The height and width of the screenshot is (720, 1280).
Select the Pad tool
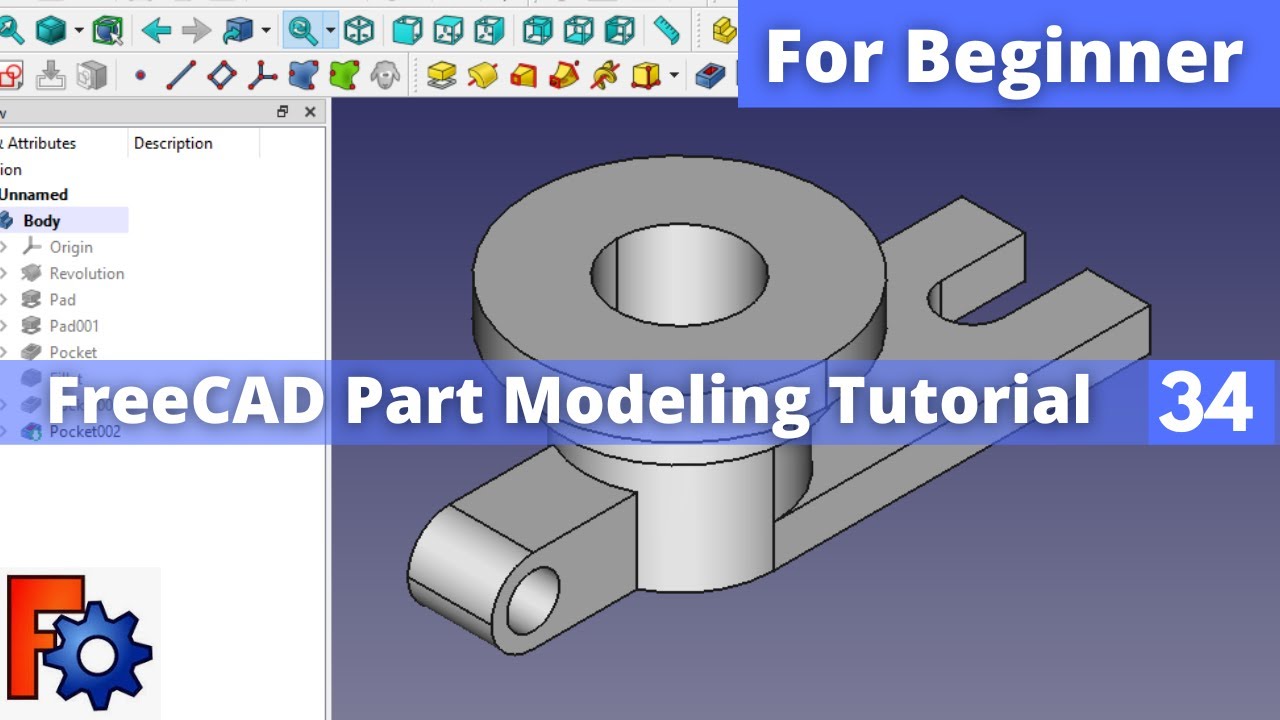[x=441, y=74]
